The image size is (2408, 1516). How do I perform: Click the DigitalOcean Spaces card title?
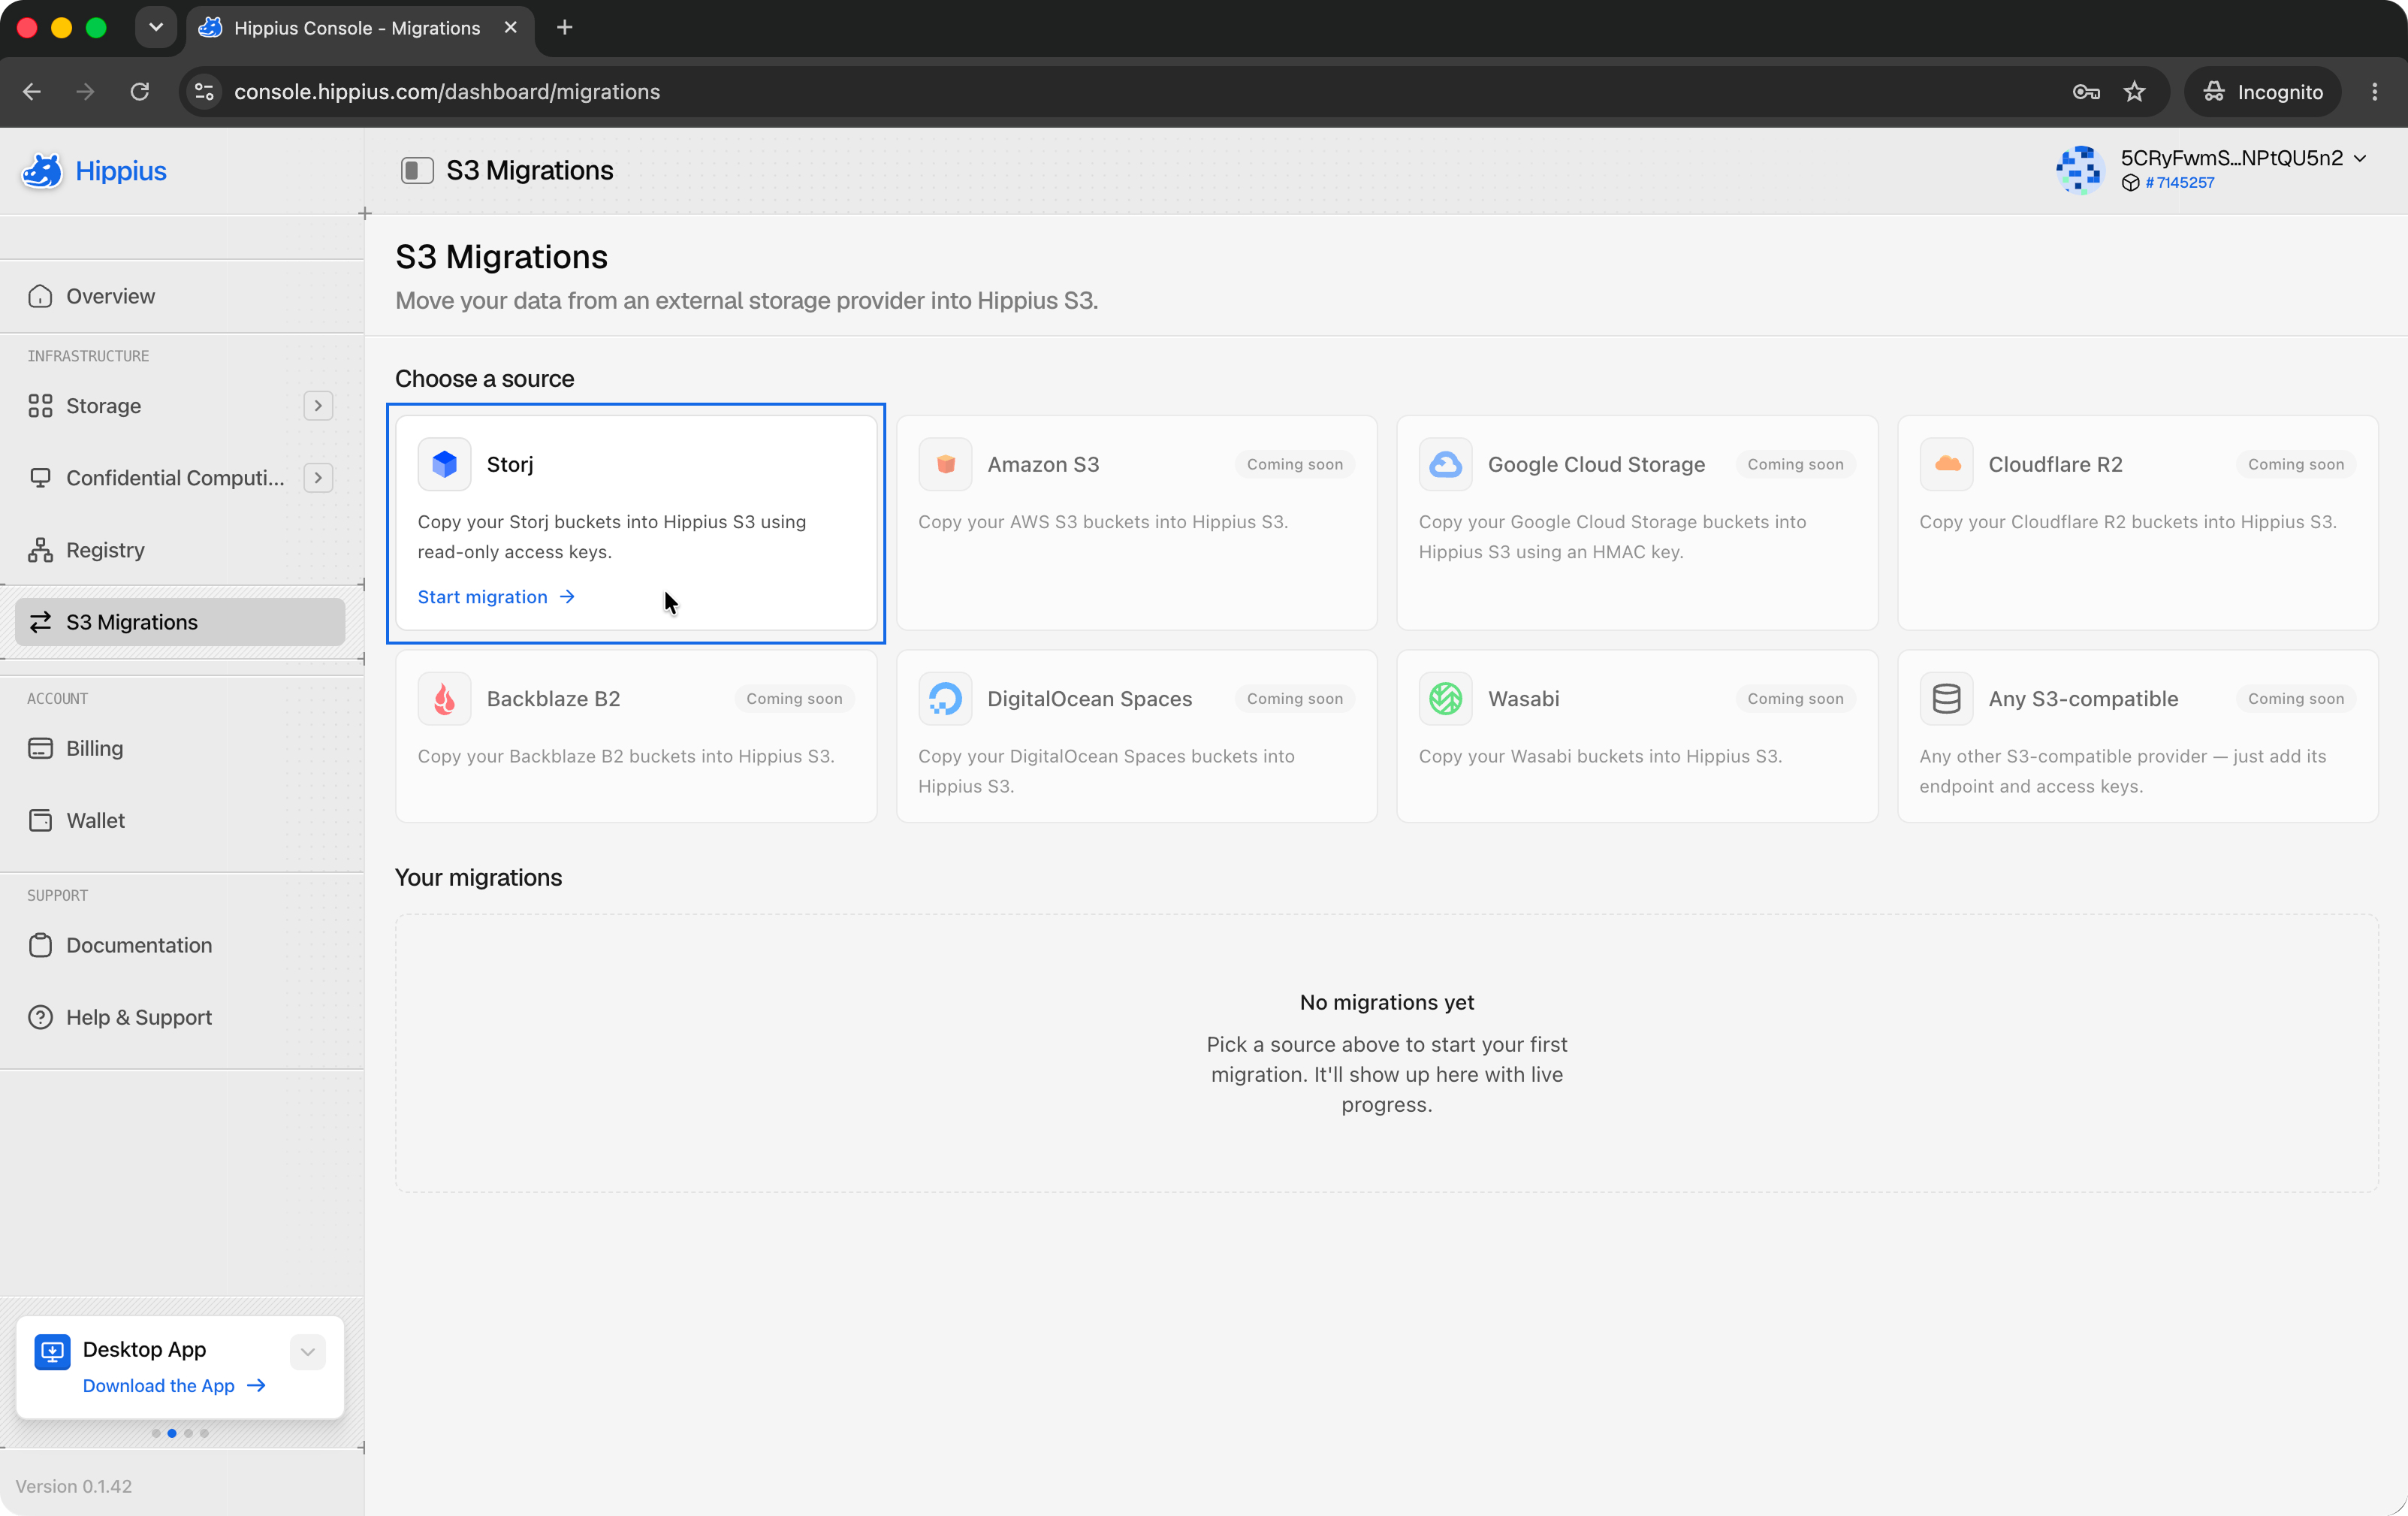[1090, 699]
